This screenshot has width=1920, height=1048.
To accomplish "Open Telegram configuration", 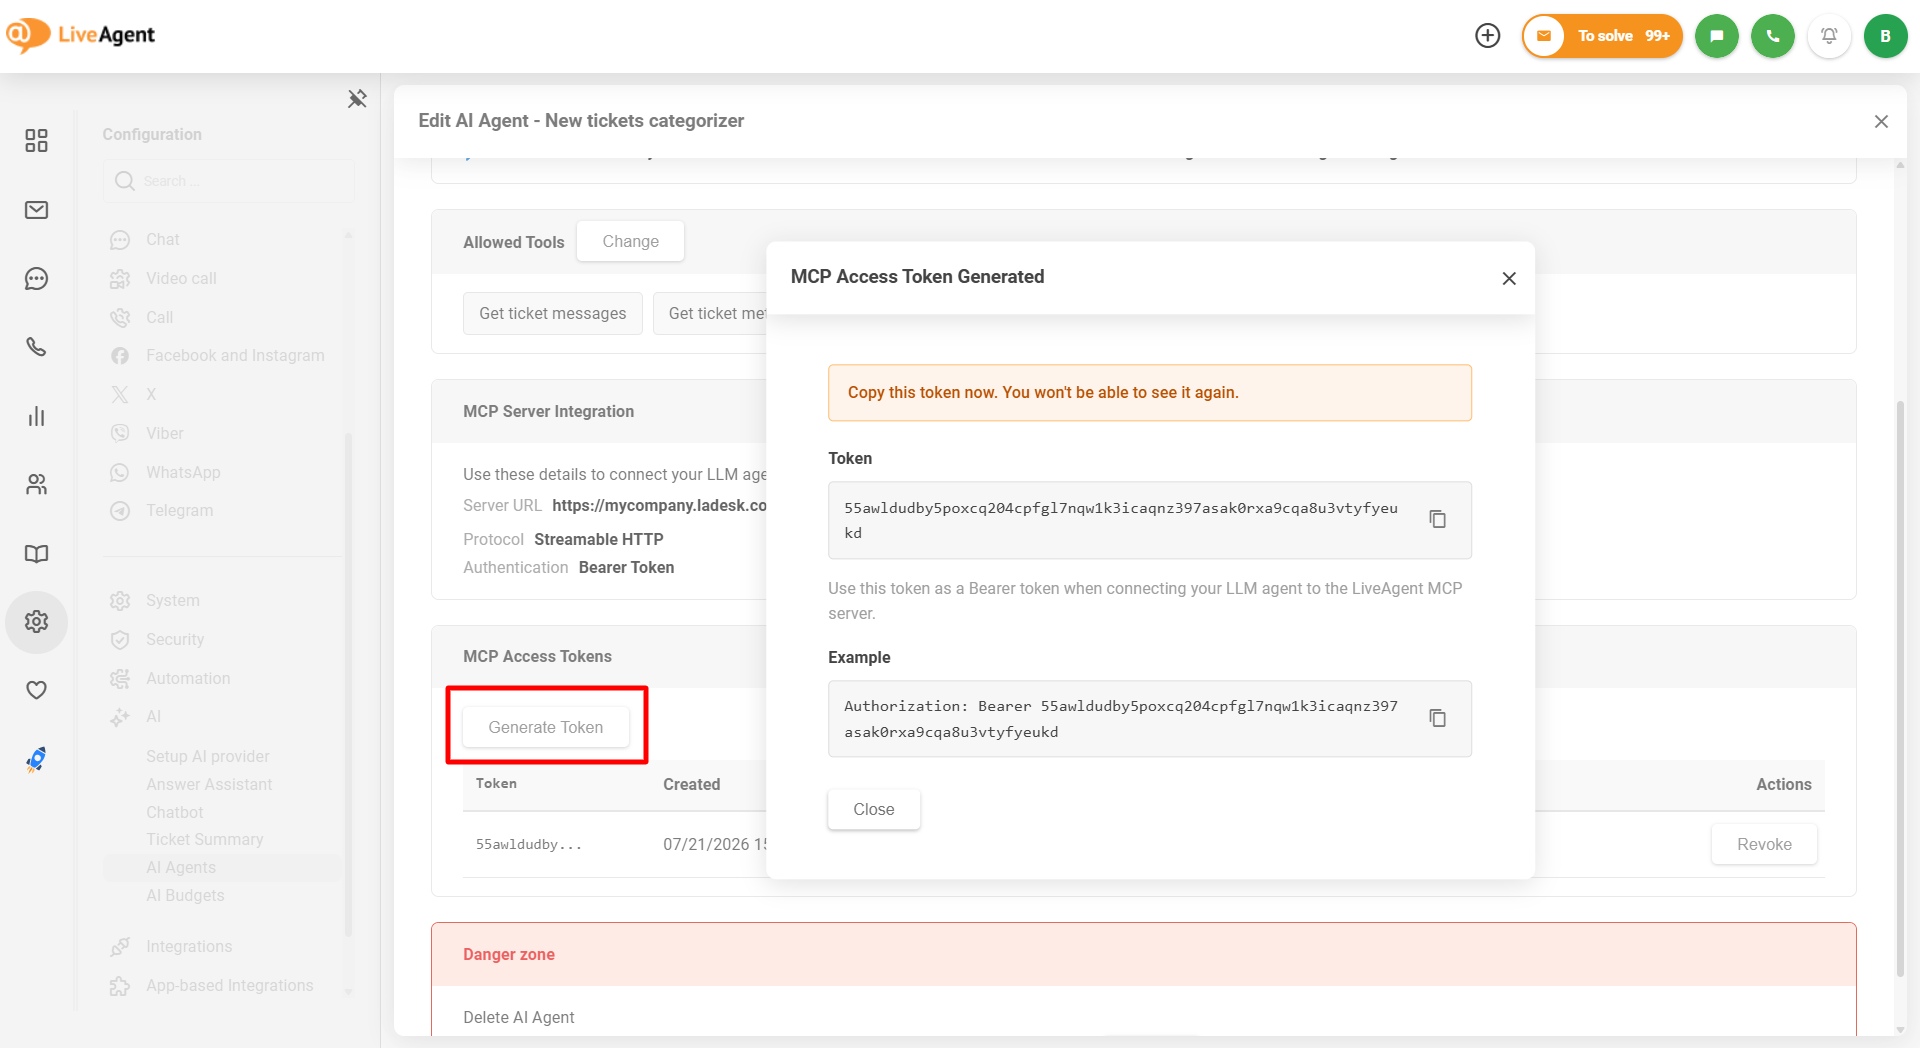I will [180, 511].
